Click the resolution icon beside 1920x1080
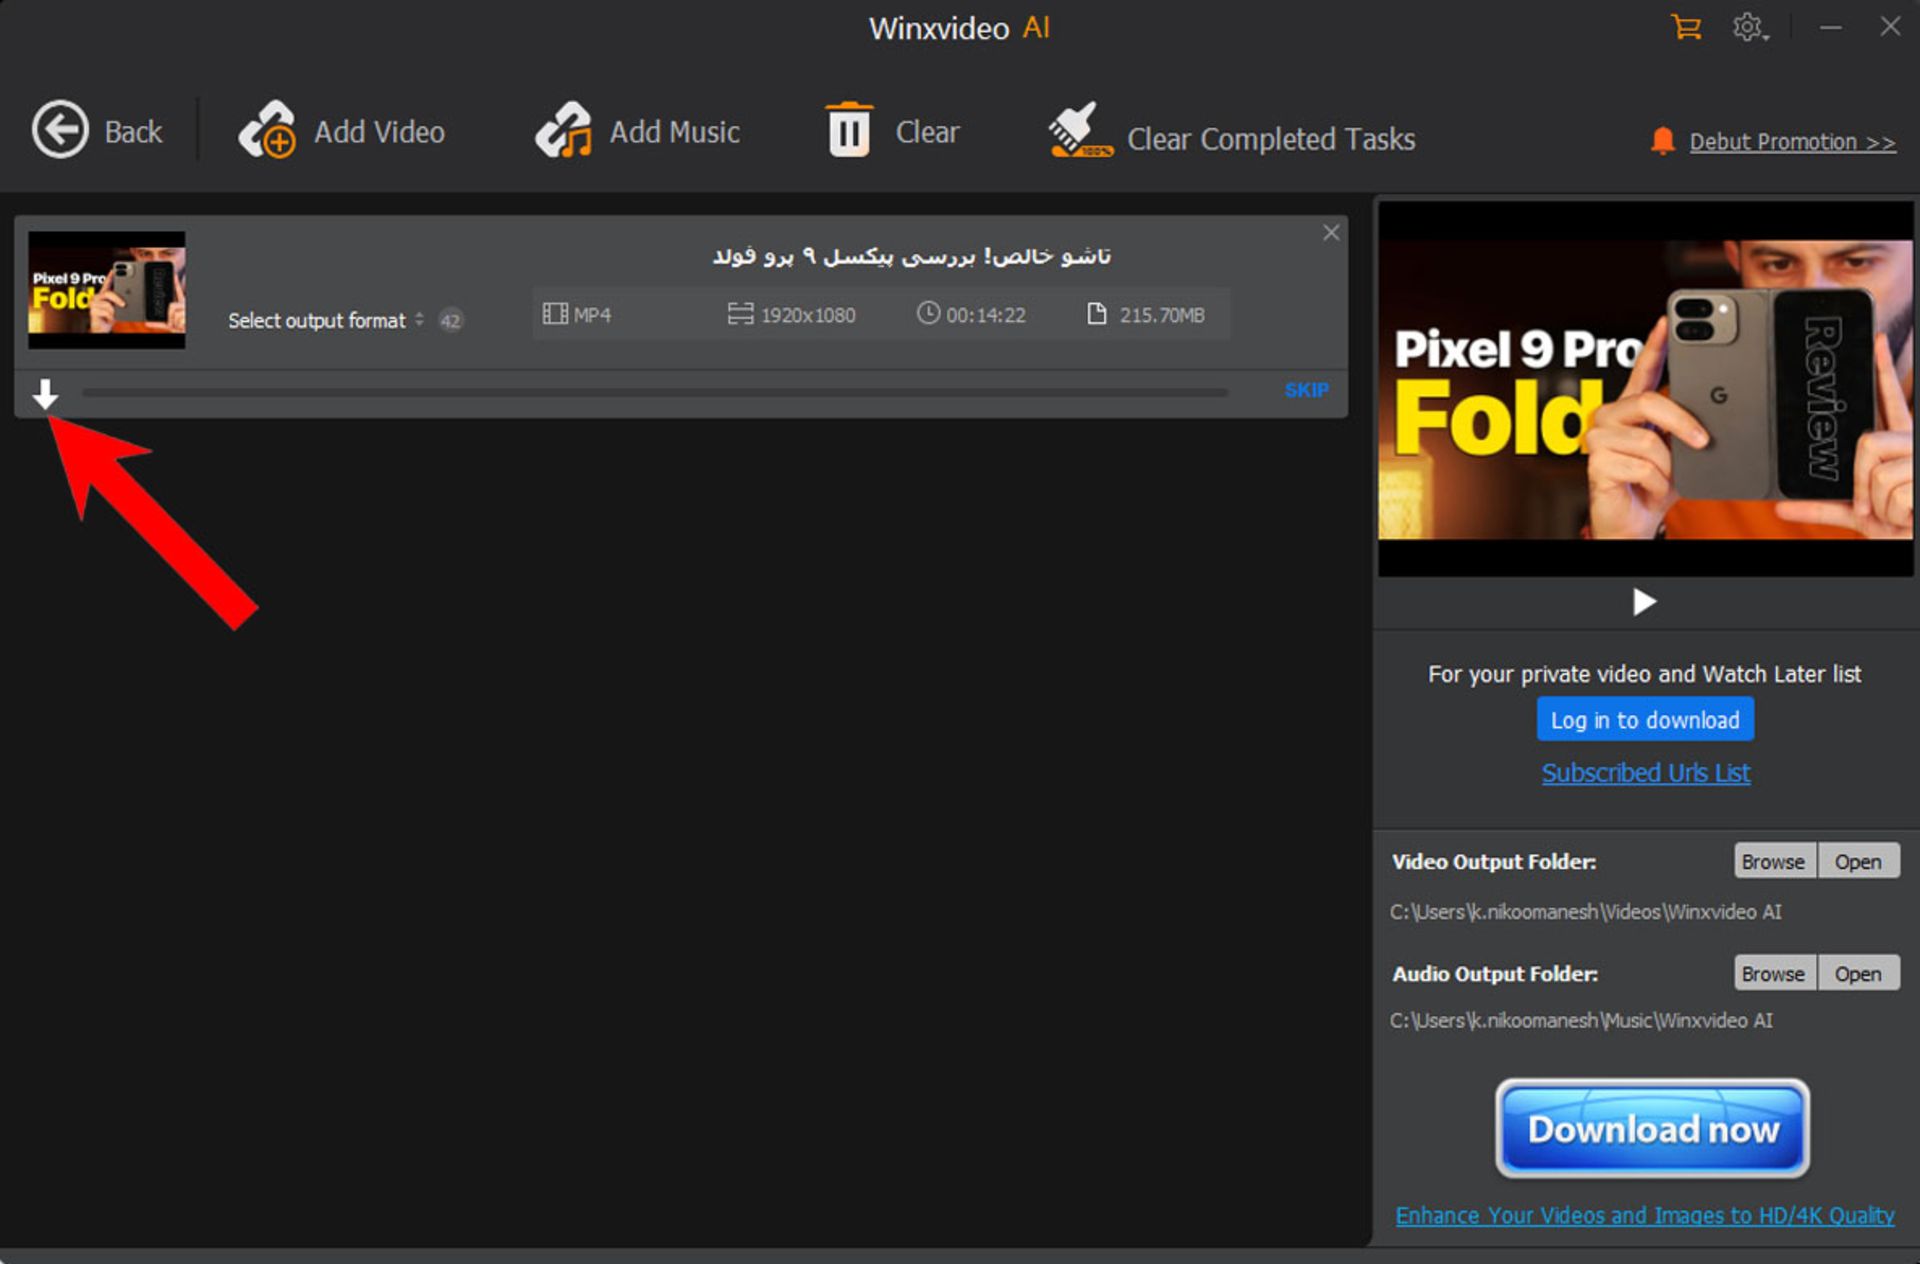Image resolution: width=1920 pixels, height=1264 pixels. coord(740,314)
